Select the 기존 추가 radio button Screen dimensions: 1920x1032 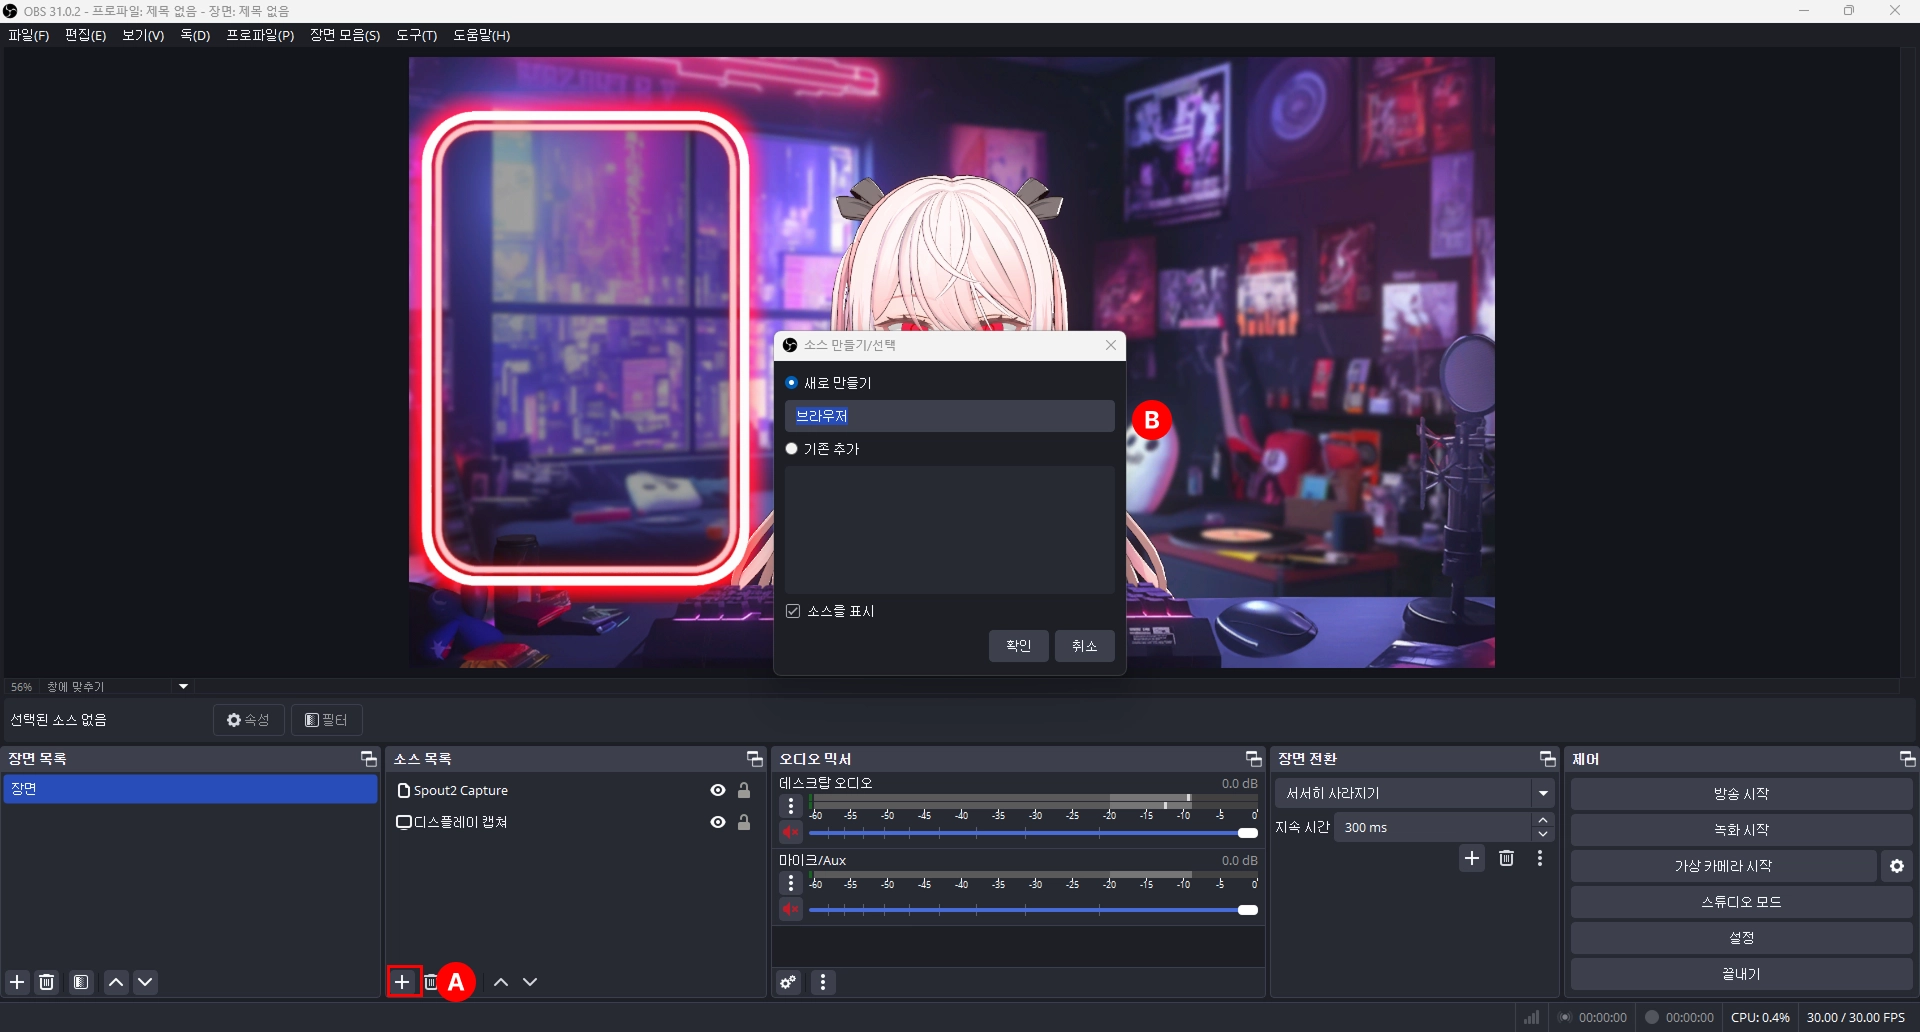pyautogui.click(x=792, y=449)
